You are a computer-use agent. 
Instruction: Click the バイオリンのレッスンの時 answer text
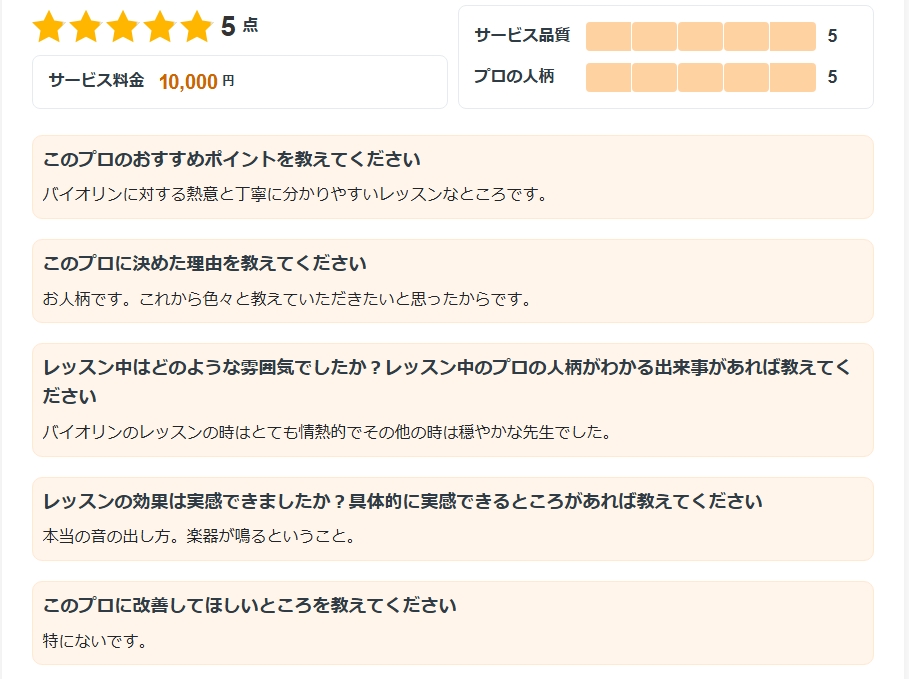click(x=327, y=433)
